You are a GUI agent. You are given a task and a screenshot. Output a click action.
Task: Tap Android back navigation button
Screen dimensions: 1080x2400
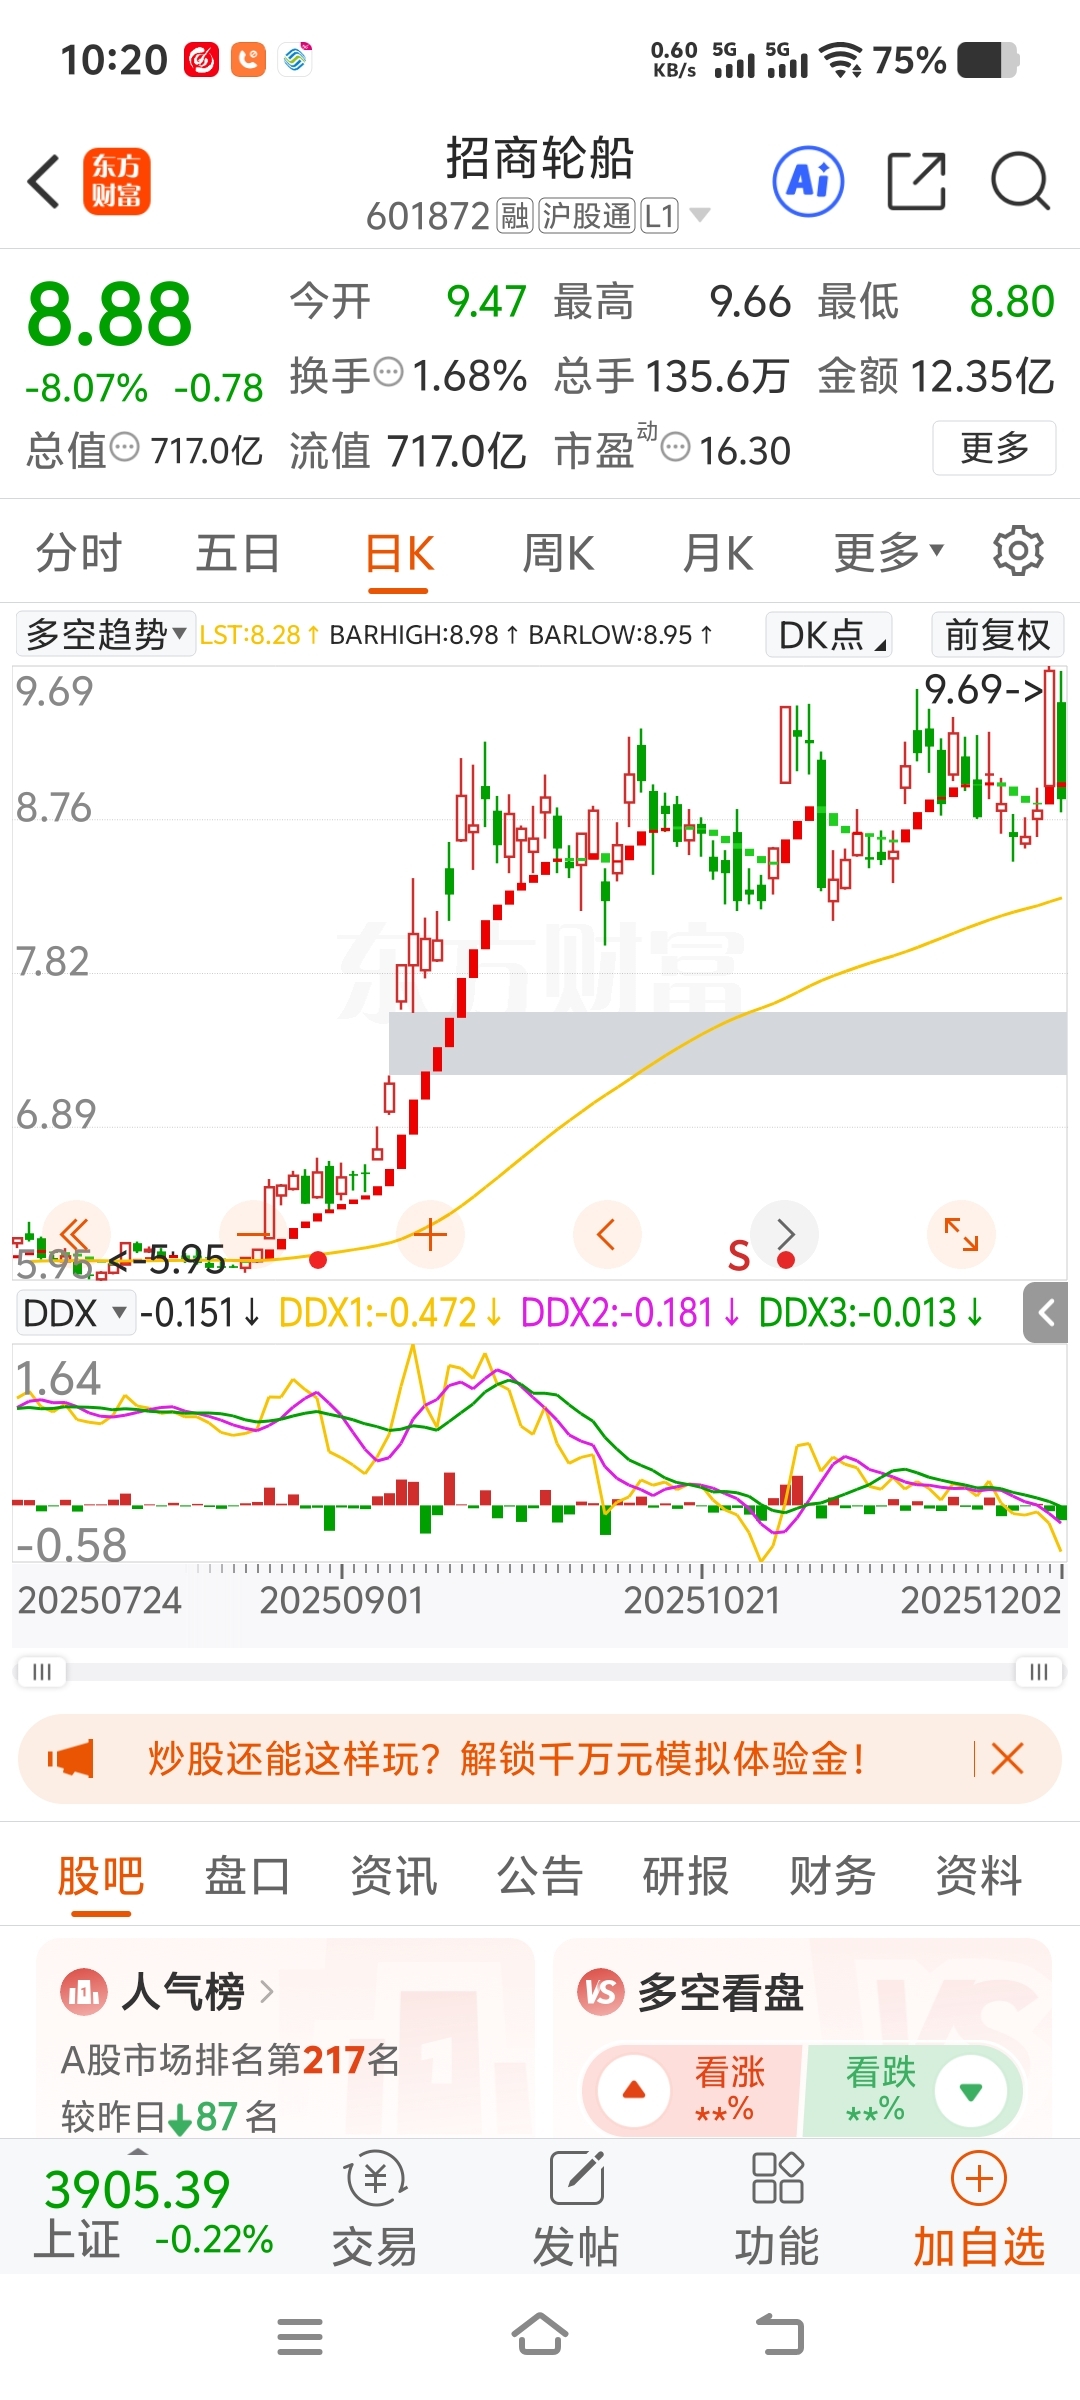coord(780,2335)
